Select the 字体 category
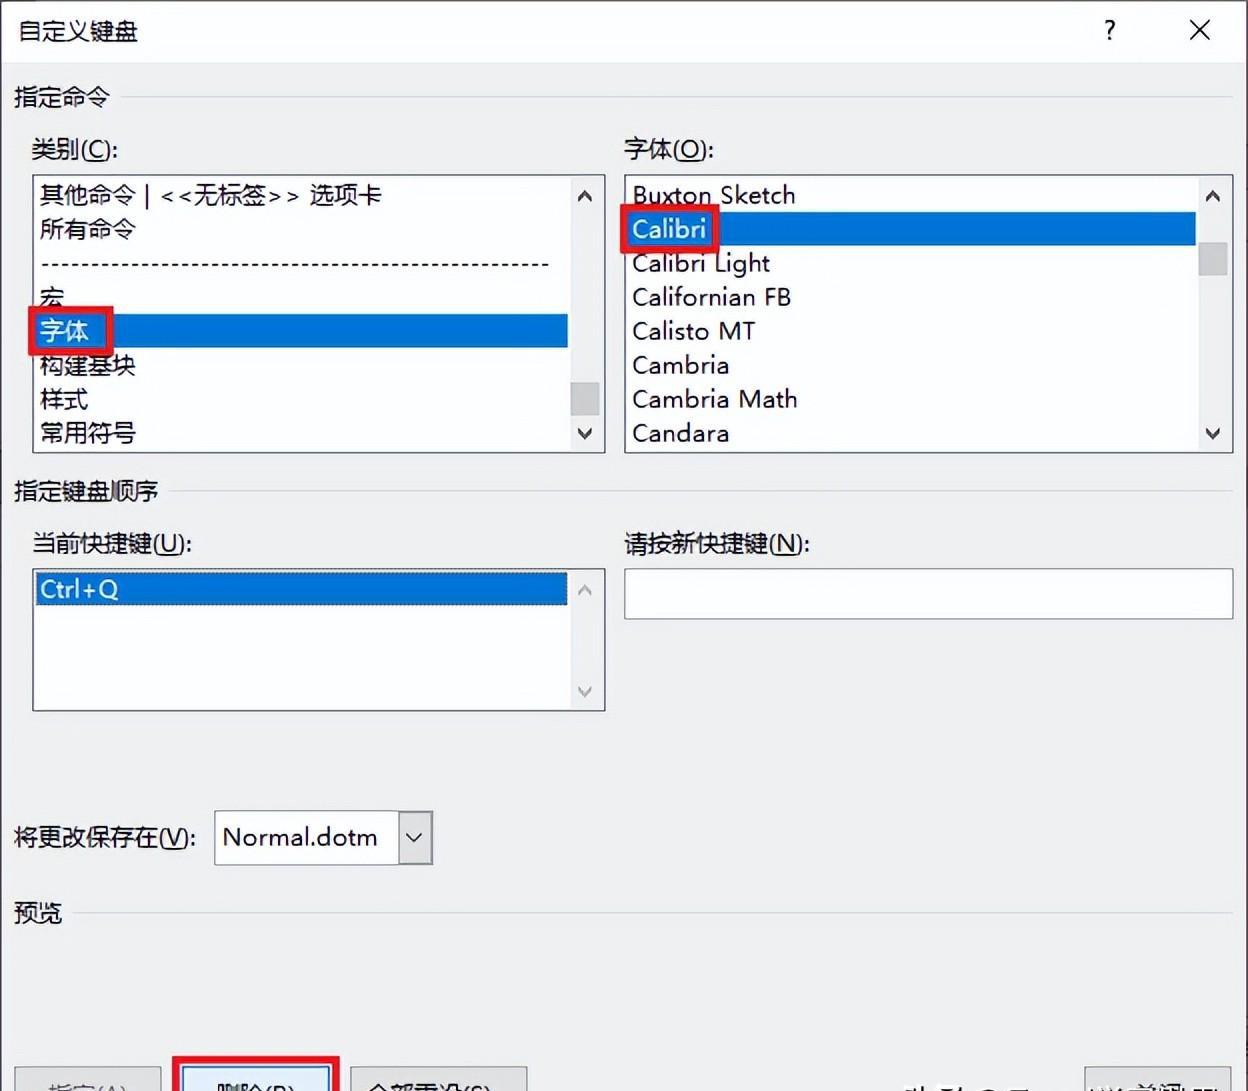This screenshot has width=1248, height=1091. tap(301, 331)
